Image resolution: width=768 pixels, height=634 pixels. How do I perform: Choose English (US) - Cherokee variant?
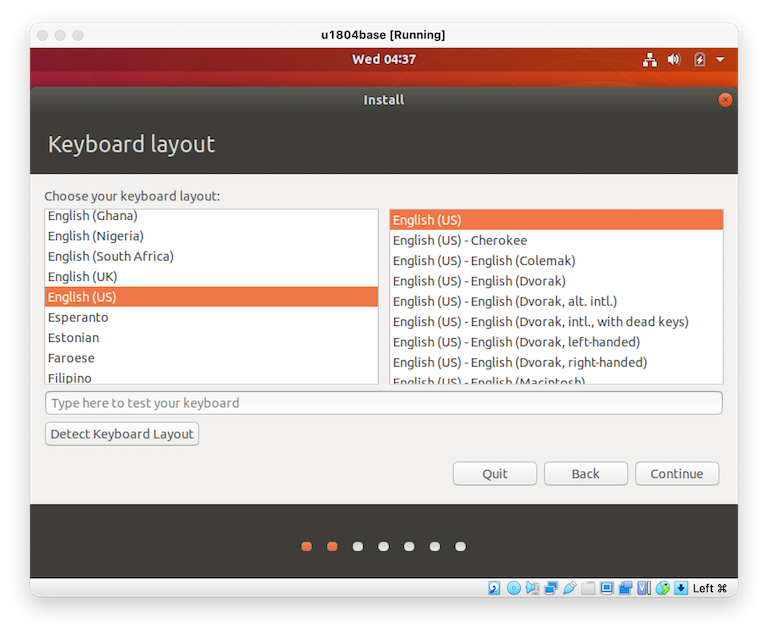pyautogui.click(x=556, y=240)
